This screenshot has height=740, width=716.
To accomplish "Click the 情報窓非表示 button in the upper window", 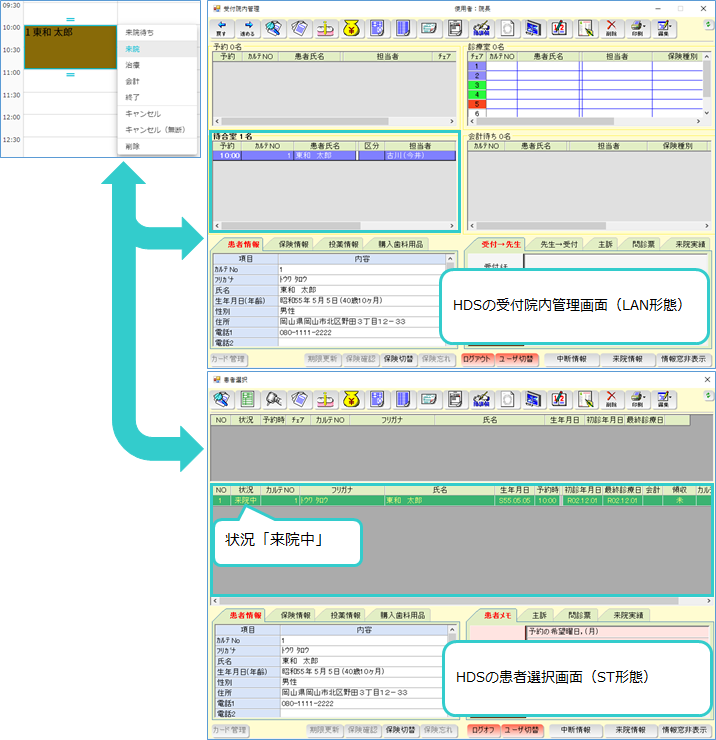I will 685,358.
